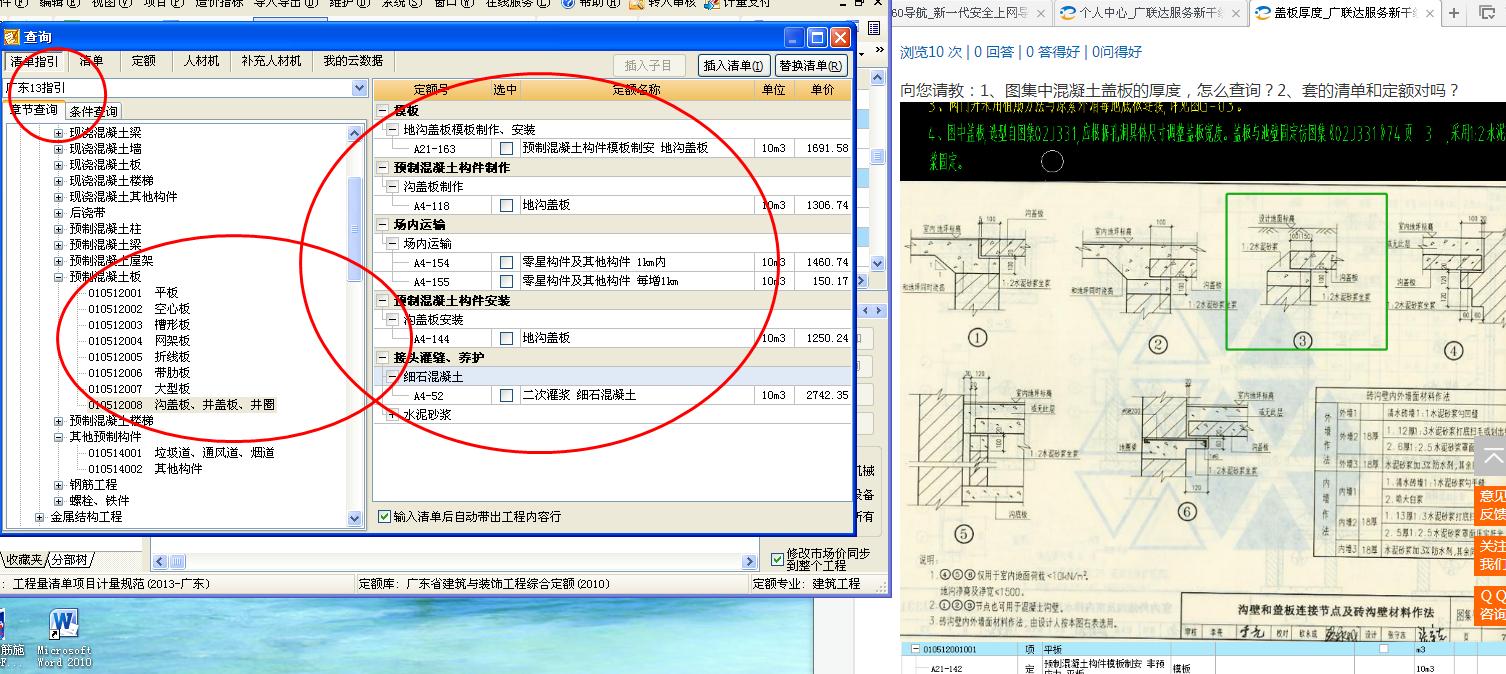Click the tree panel scroll-down arrow
This screenshot has height=674, width=1506.
pos(355,518)
